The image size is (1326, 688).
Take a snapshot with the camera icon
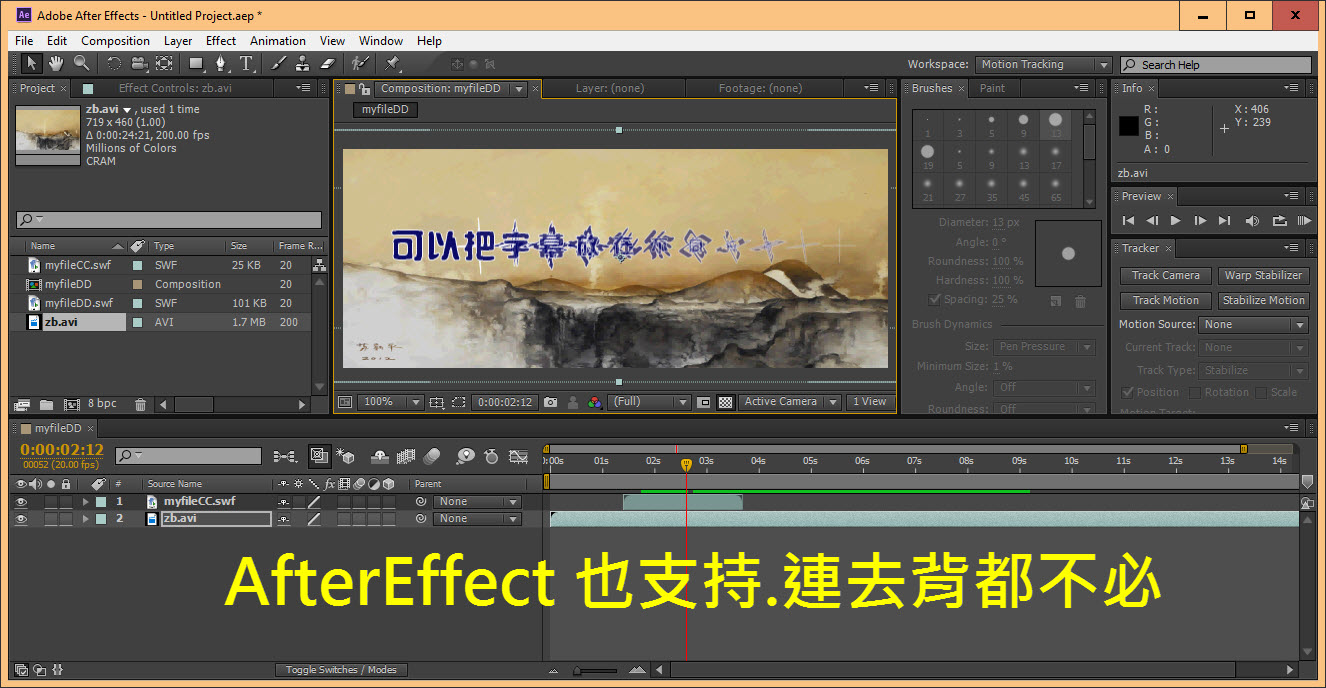(550, 402)
